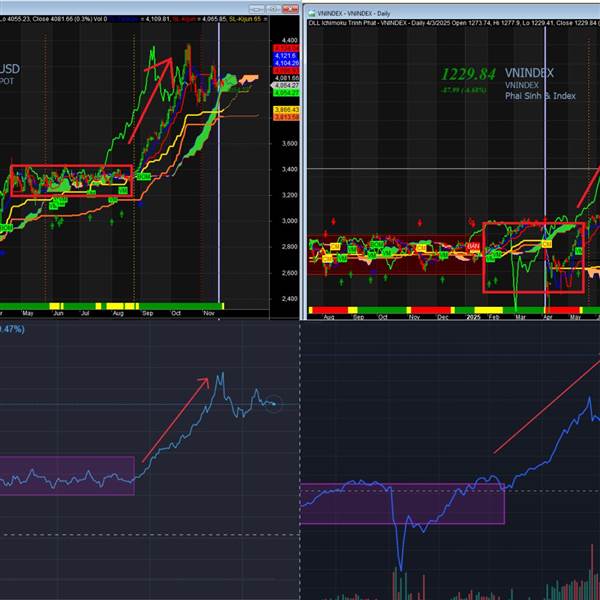The image size is (600, 600).
Task: Click the 'Phai Sinh & Index' label
Action: [x=540, y=96]
